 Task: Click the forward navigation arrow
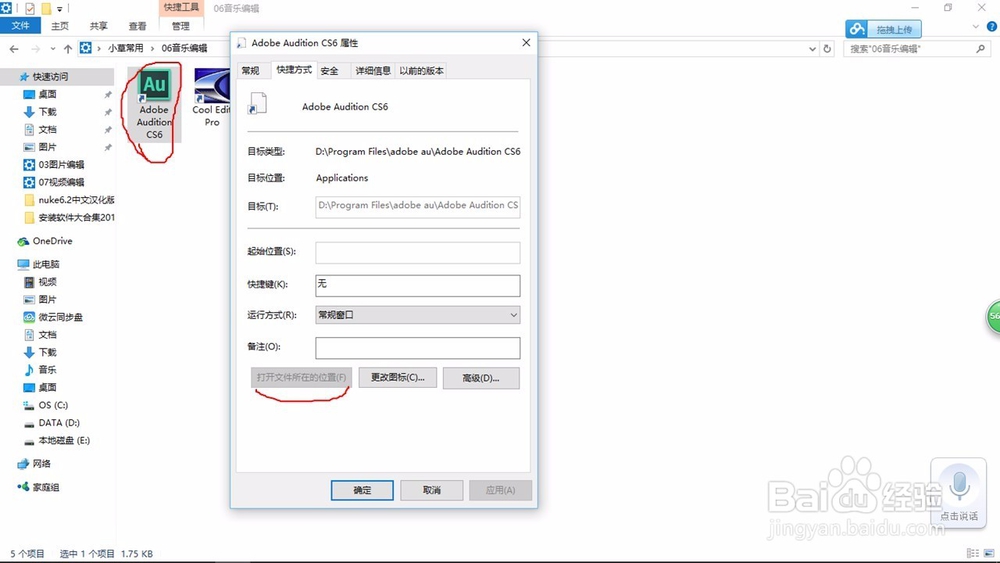click(x=36, y=48)
